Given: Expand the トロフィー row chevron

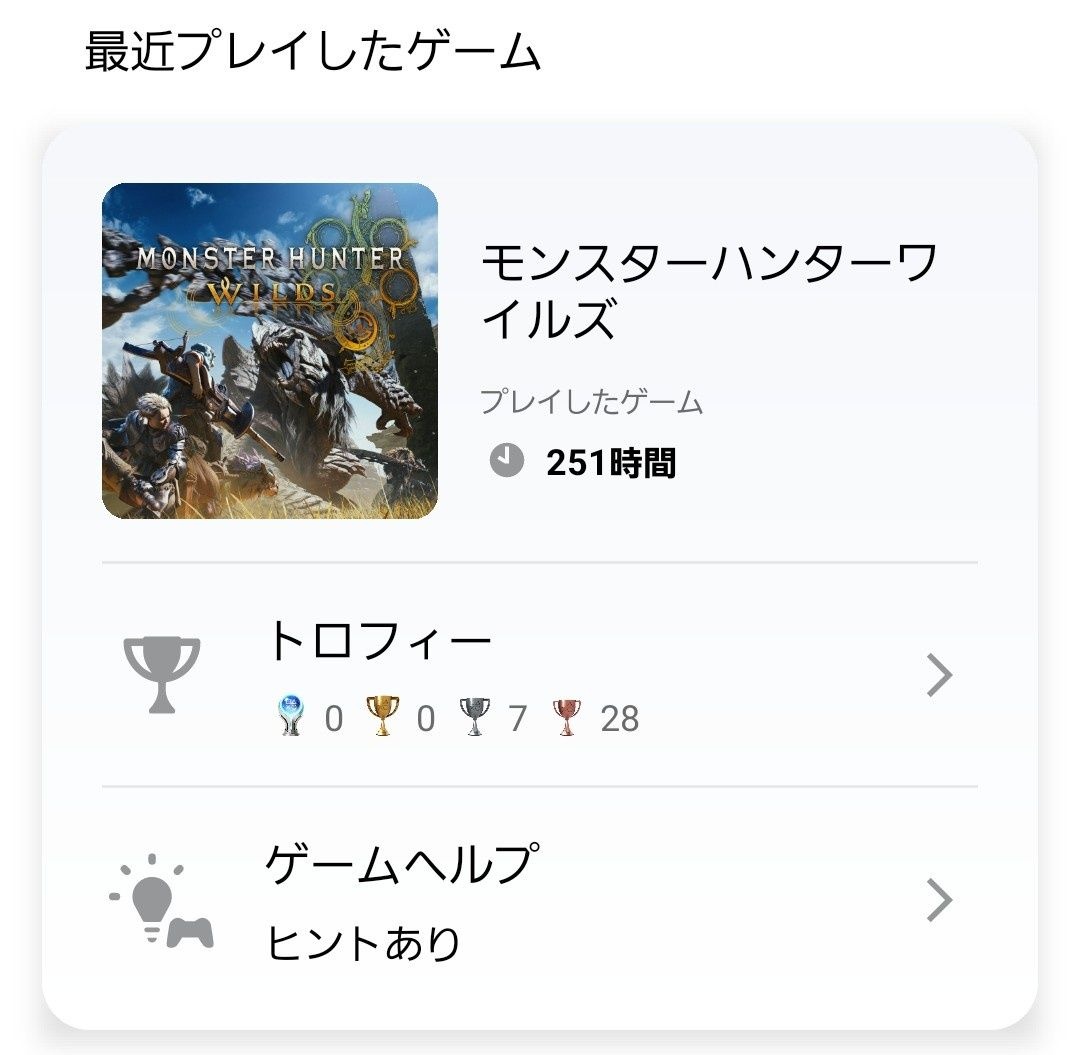Looking at the screenshot, I should click(939, 675).
